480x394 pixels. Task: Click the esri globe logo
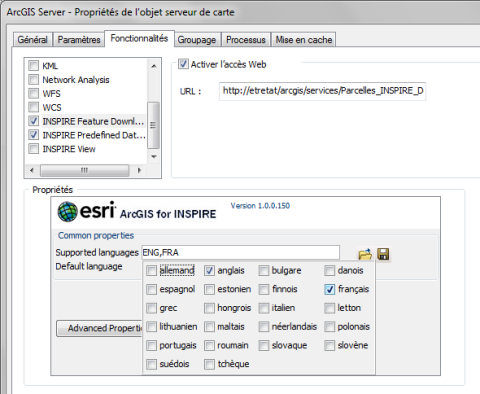(x=67, y=212)
